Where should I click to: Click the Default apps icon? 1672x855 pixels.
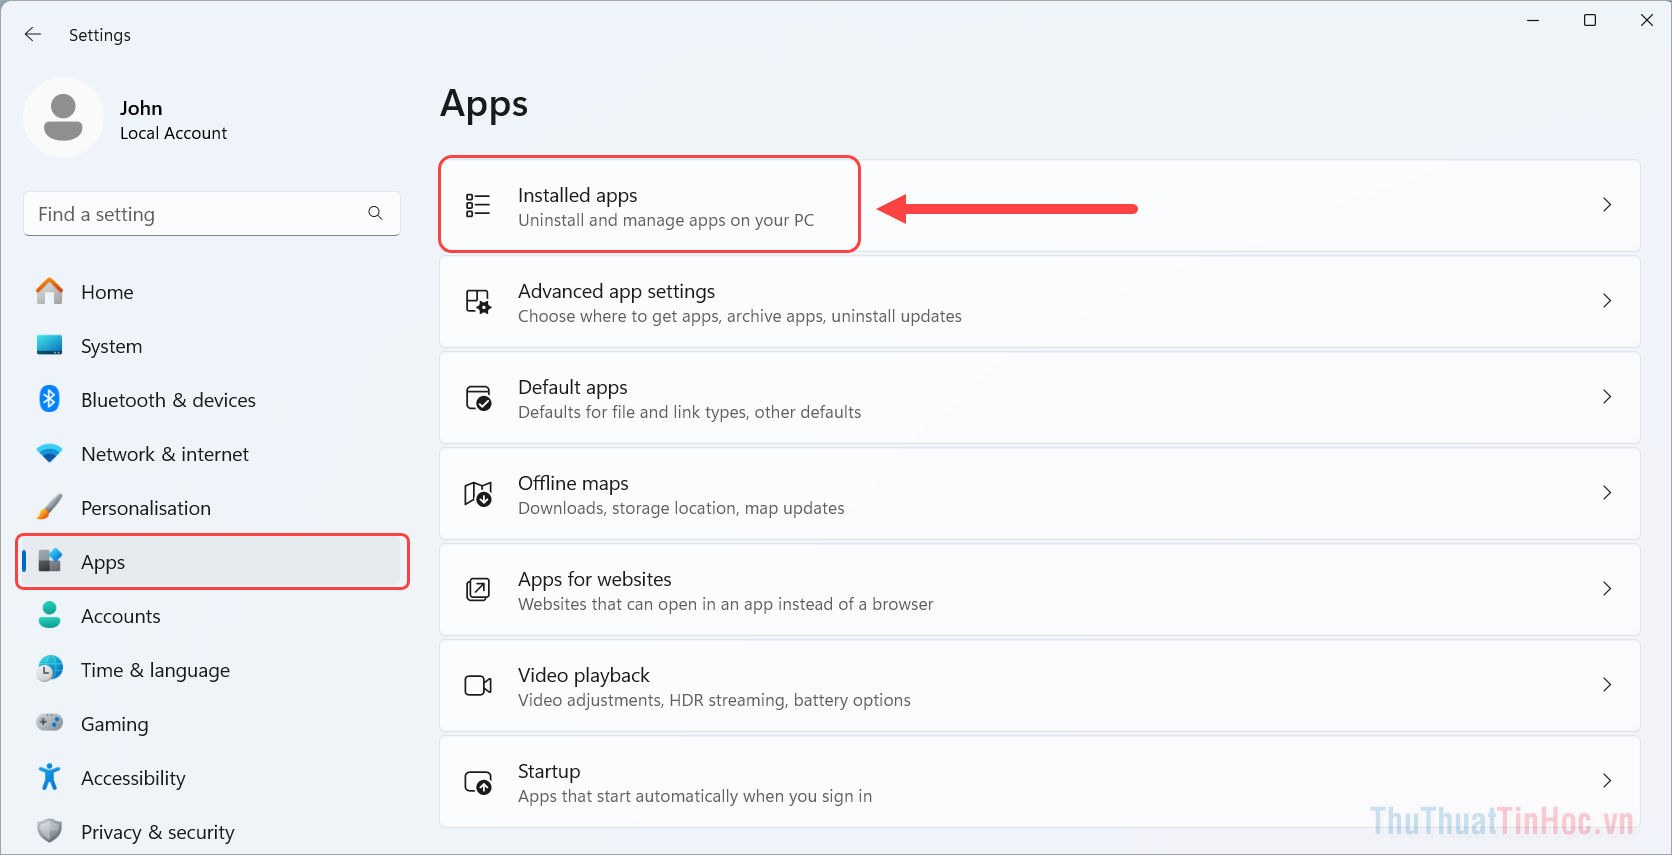[478, 397]
